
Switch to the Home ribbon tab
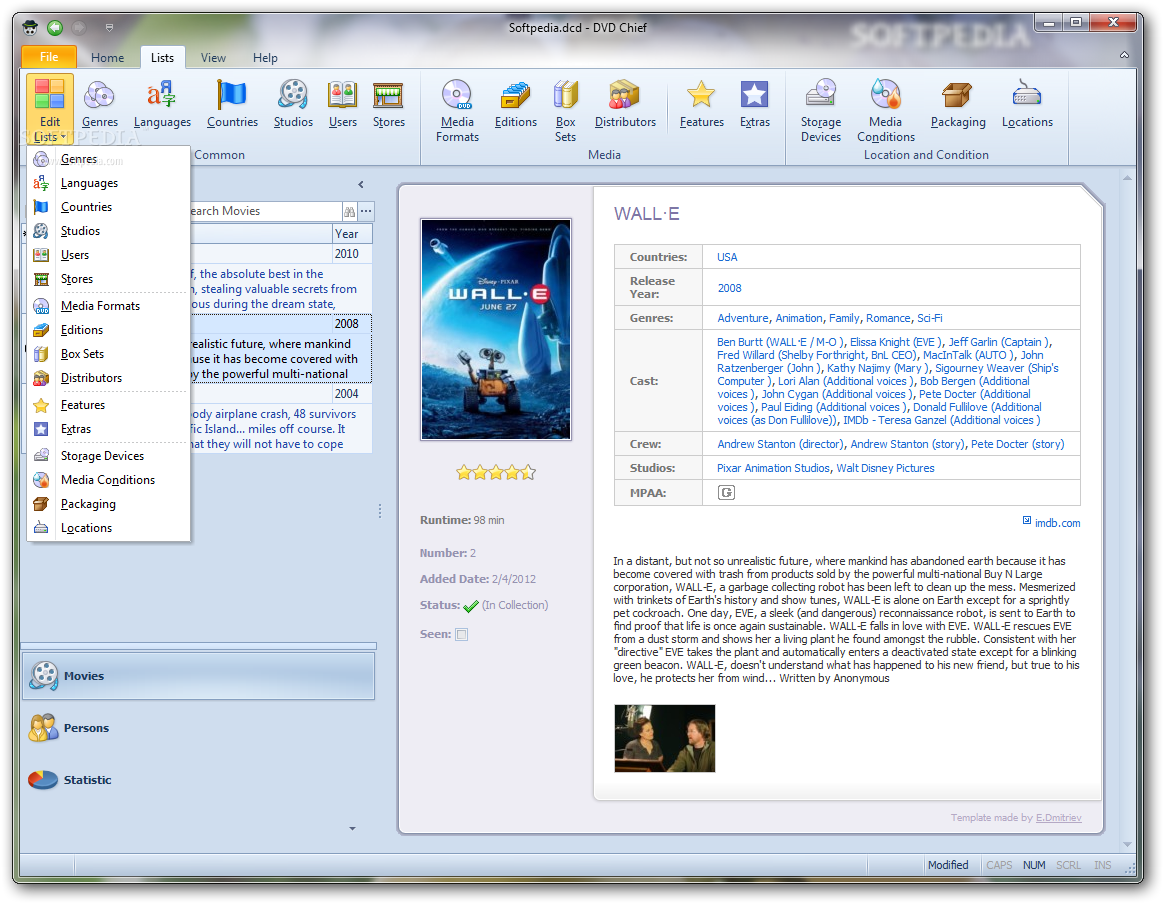[x=108, y=57]
